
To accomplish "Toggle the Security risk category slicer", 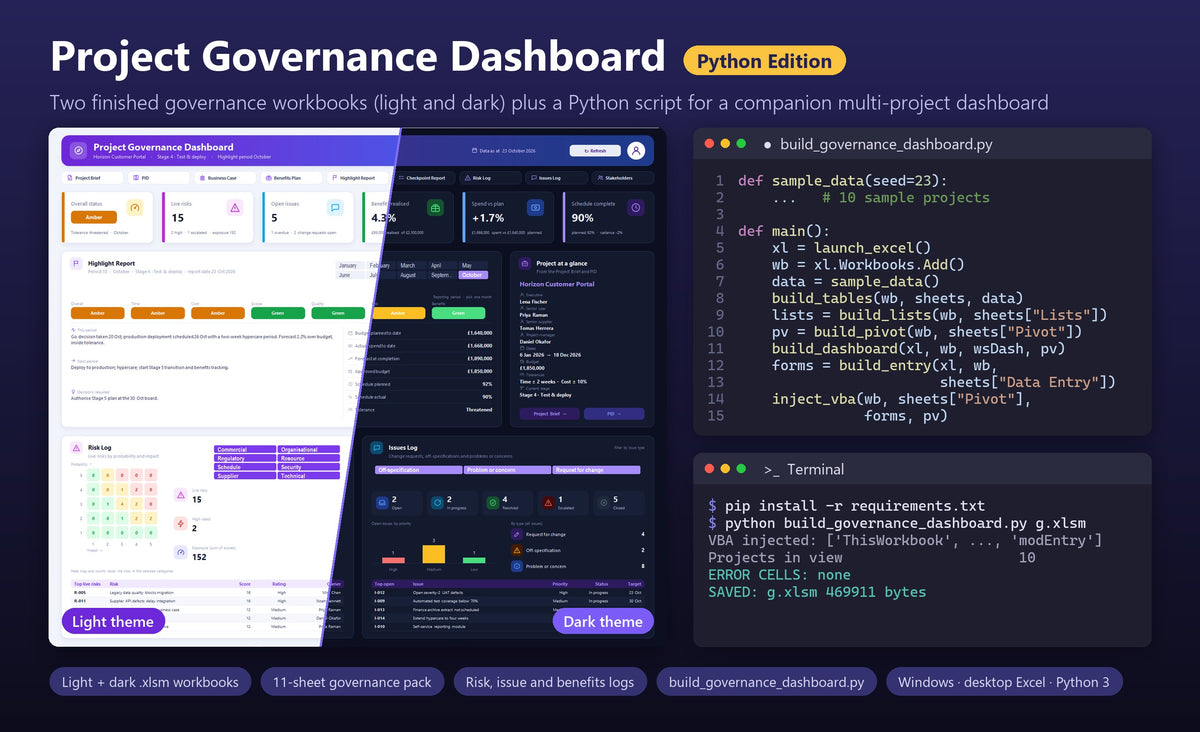I will pyautogui.click(x=308, y=467).
